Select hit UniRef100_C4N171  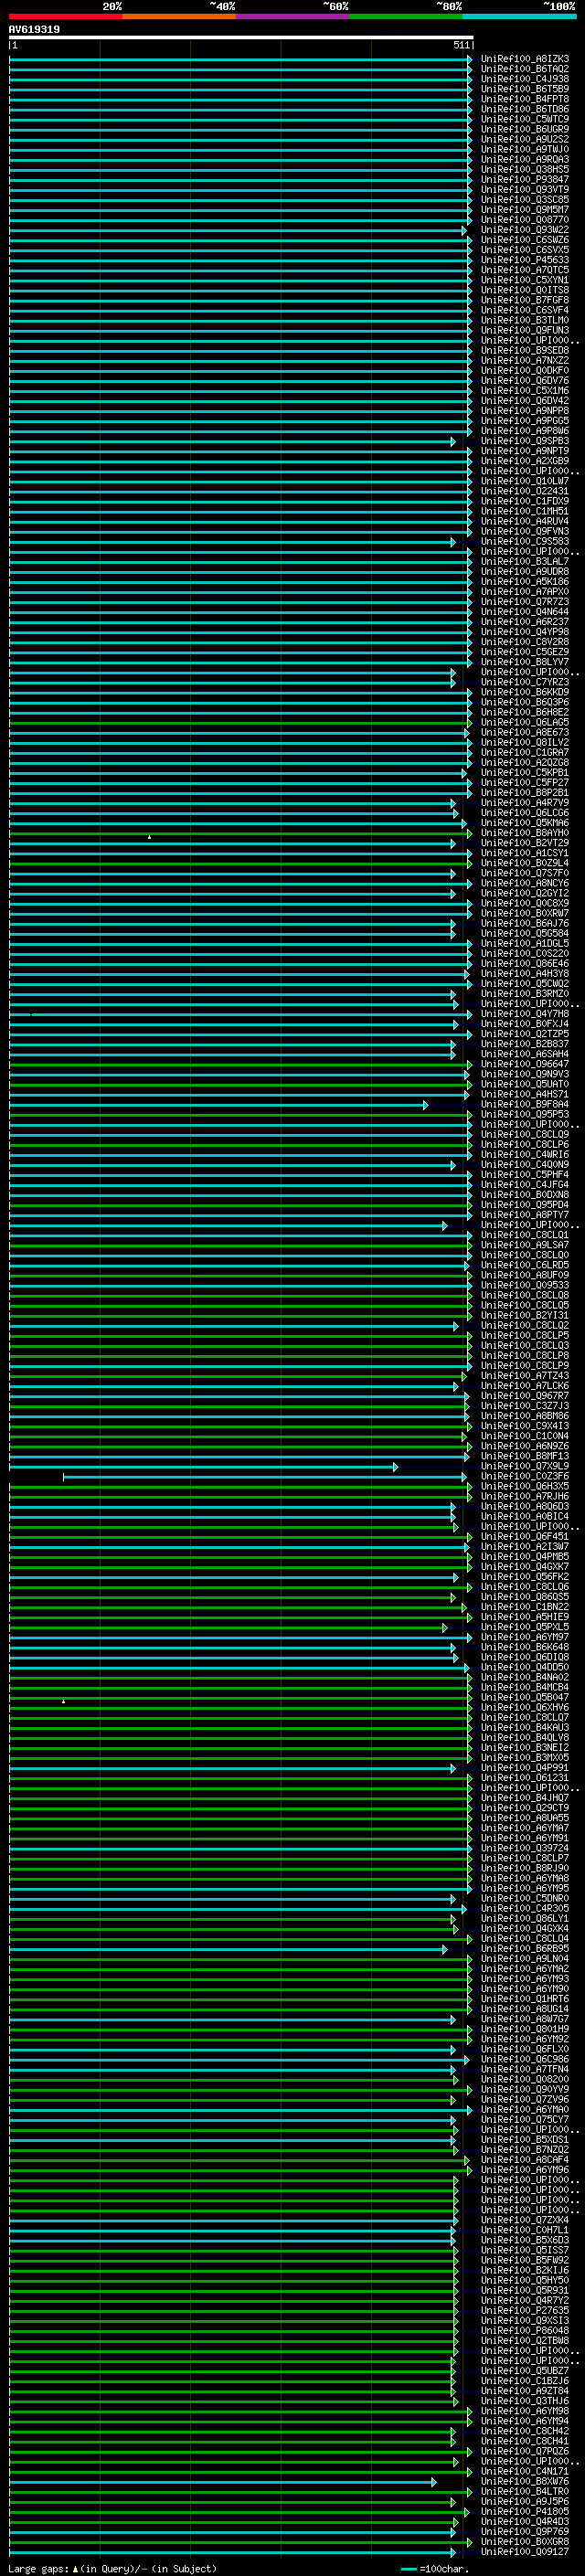525,2472
